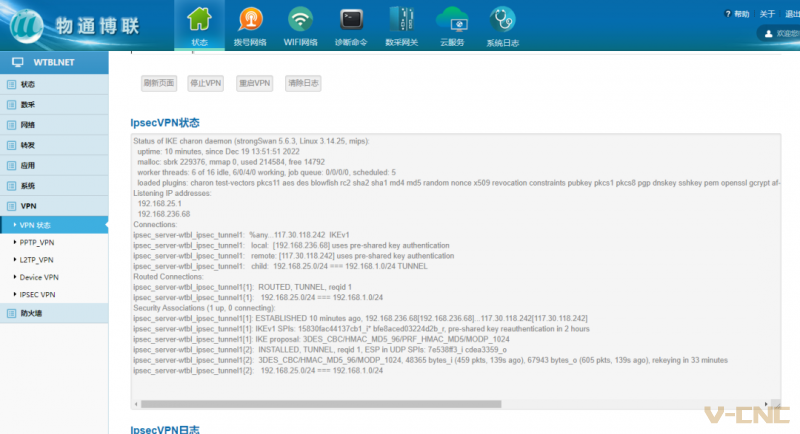Image resolution: width=800 pixels, height=434 pixels.
Task: Expand the 网络 sidebar menu
Action: click(x=54, y=125)
